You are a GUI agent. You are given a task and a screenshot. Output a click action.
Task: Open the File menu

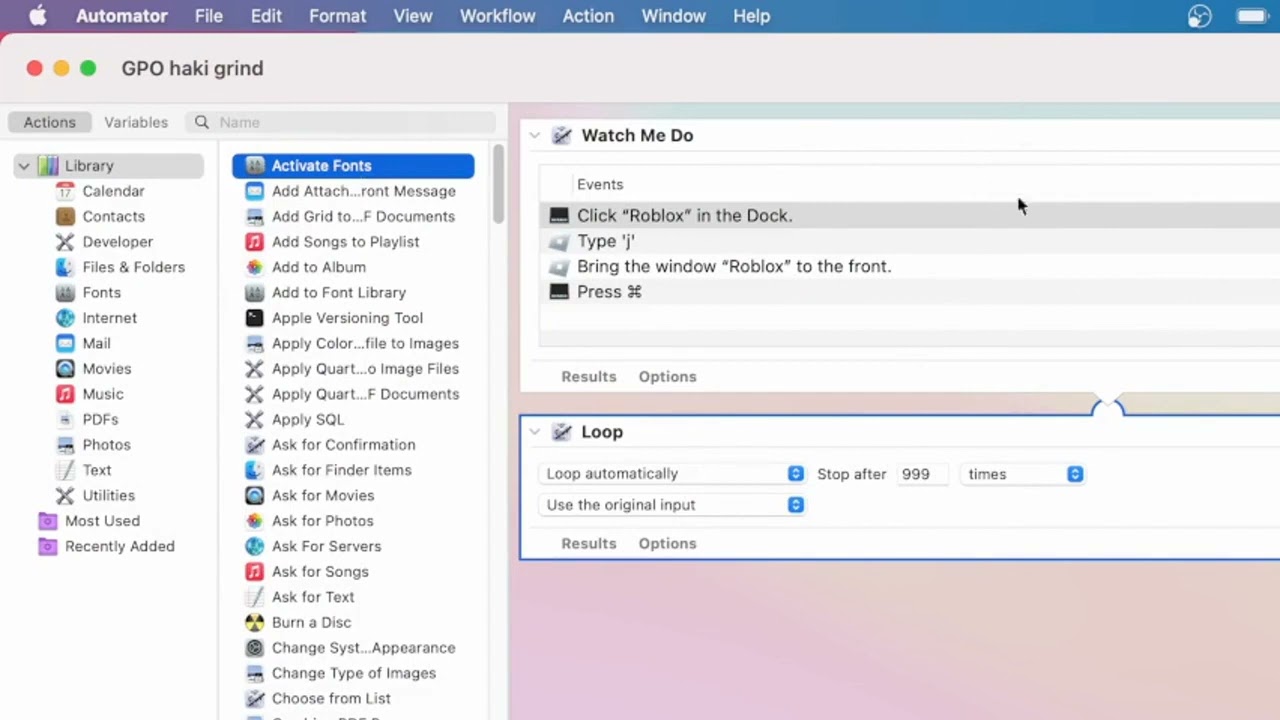(208, 16)
